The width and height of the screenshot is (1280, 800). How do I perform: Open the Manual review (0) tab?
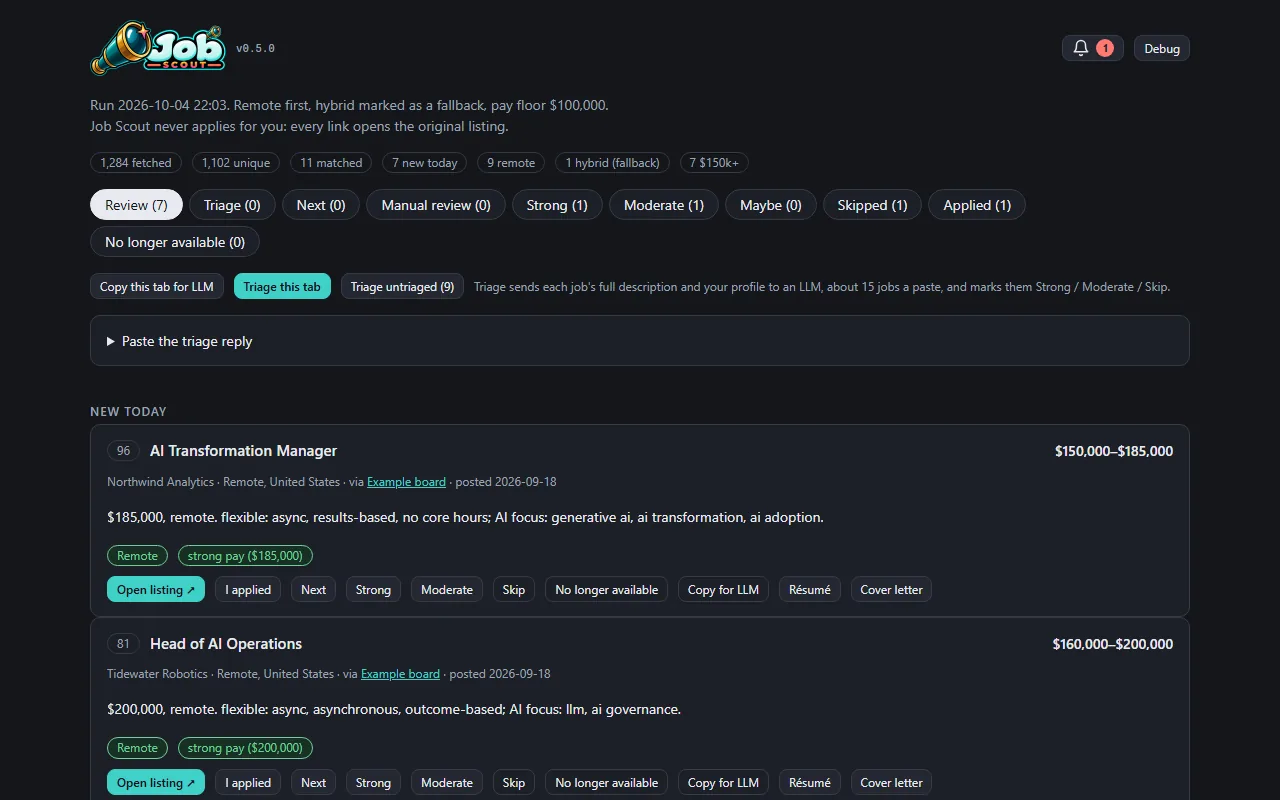click(436, 205)
